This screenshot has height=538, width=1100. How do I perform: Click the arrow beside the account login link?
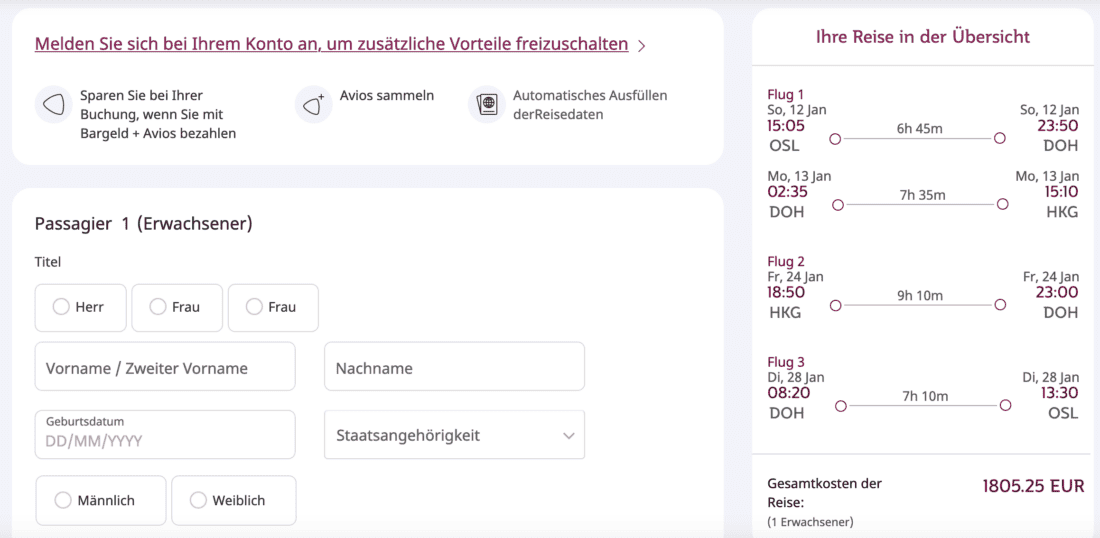pyautogui.click(x=642, y=46)
